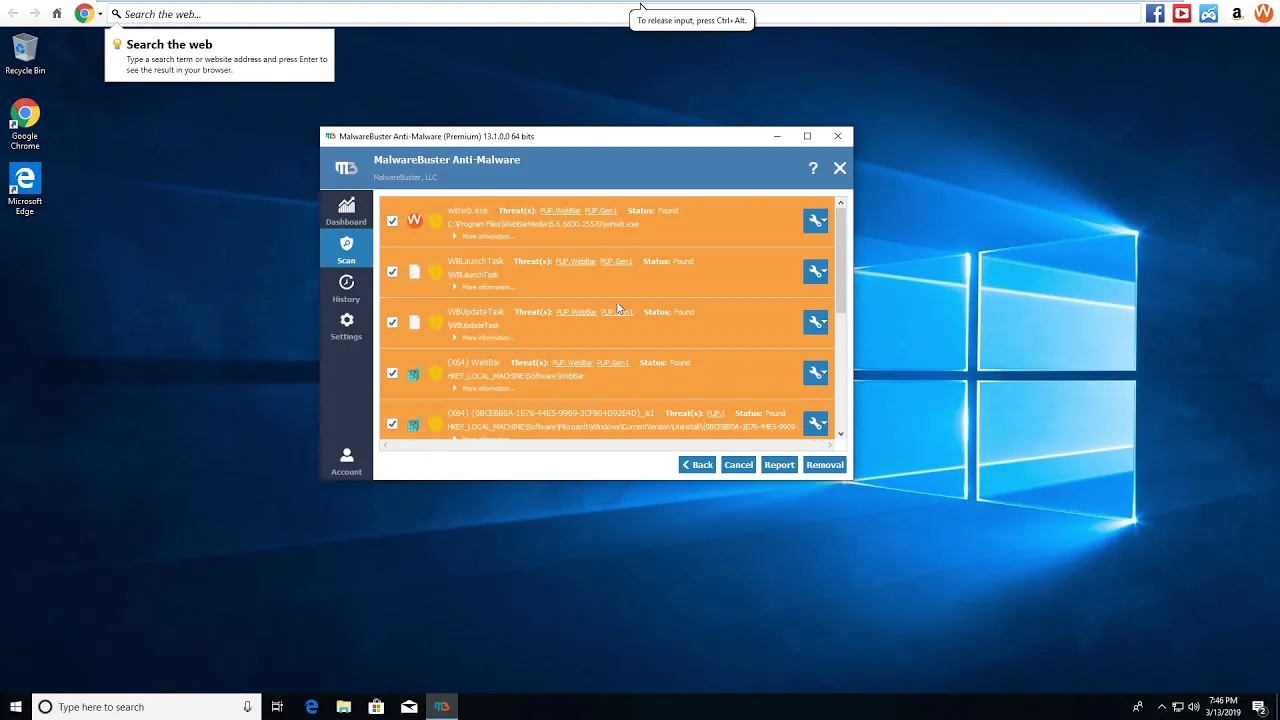Viewport: 1280px width, 720px height.
Task: Open File Explorer from the taskbar
Action: 344,707
